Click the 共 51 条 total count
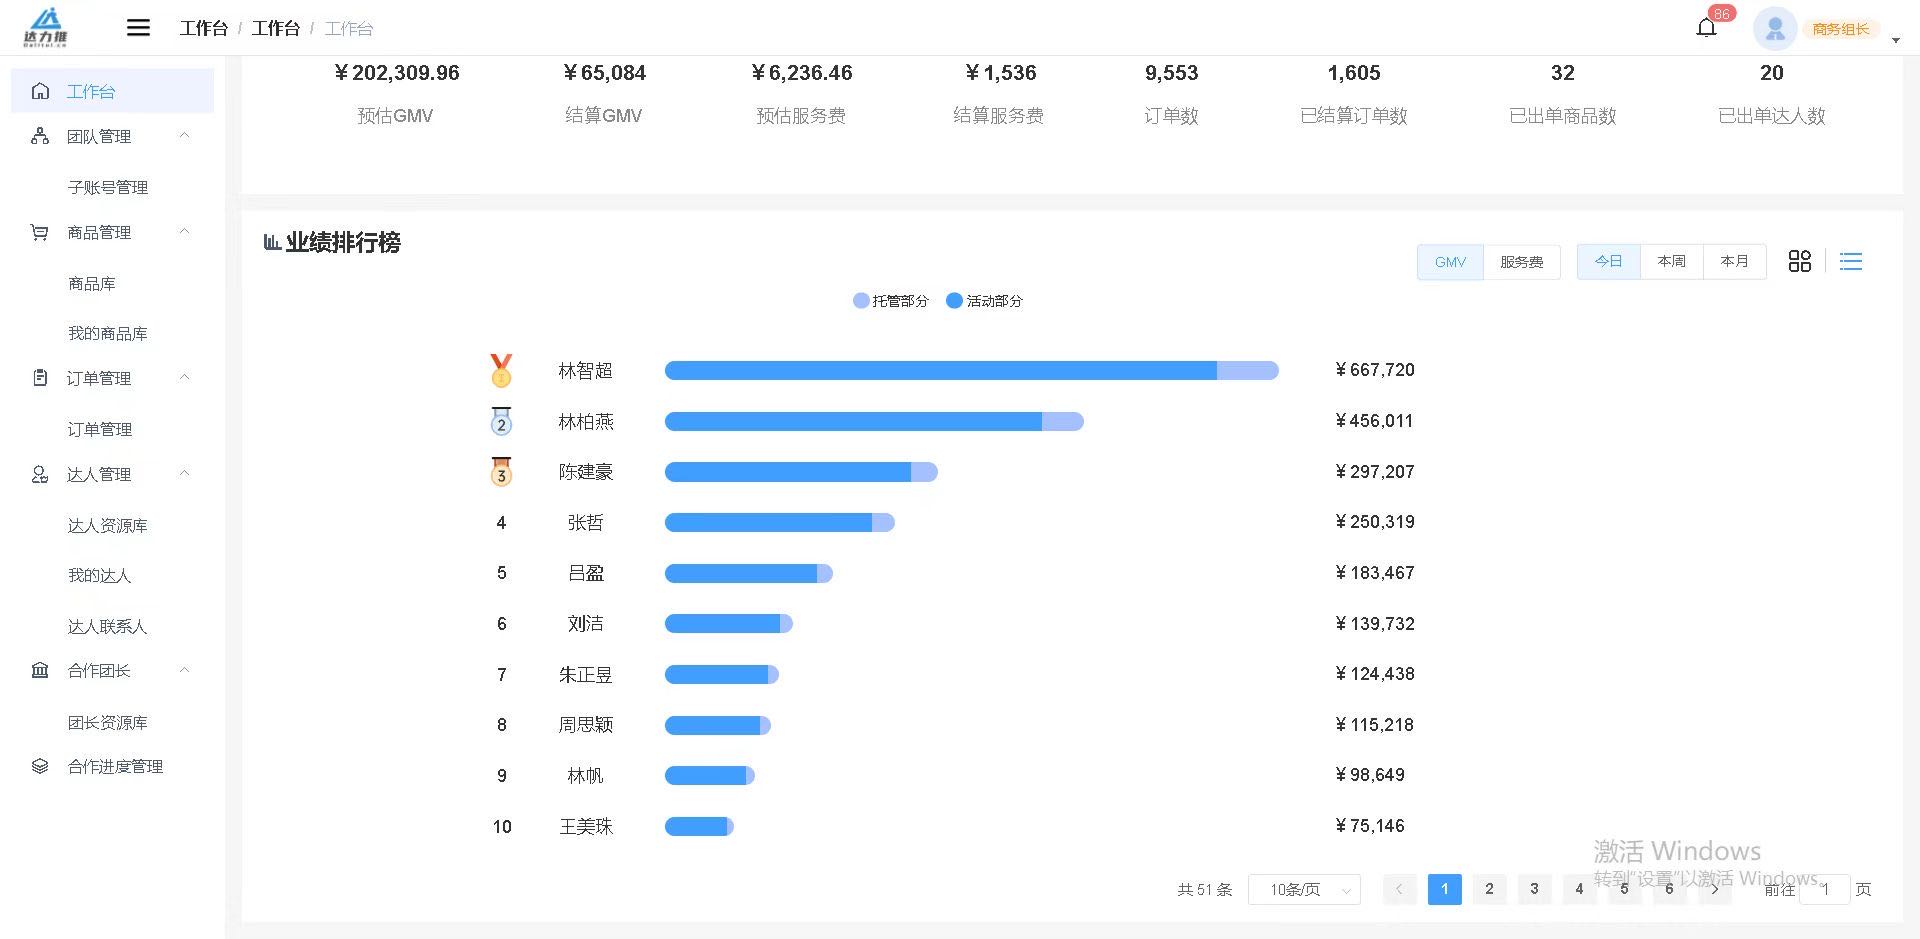Image resolution: width=1920 pixels, height=939 pixels. coord(1205,889)
